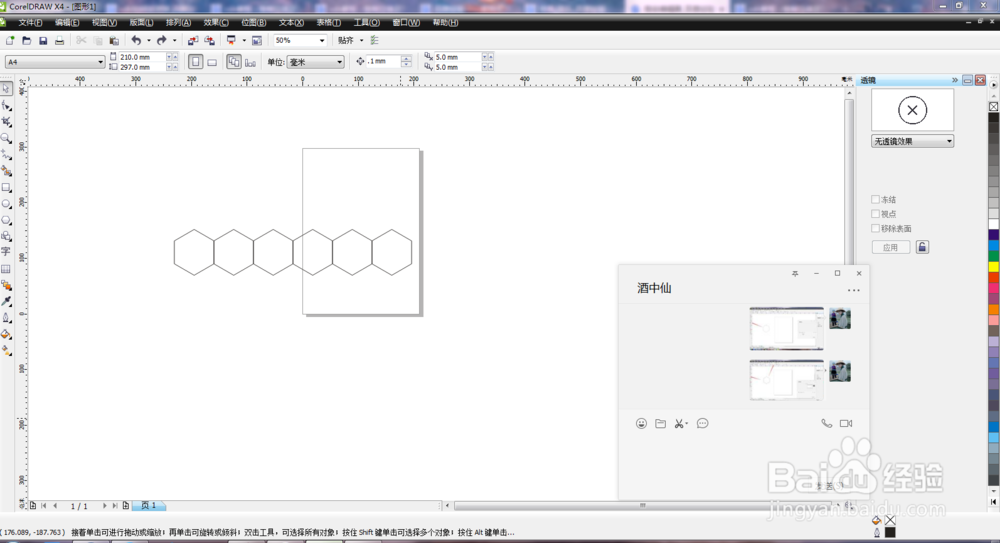Select the Crop tool
1000x543 pixels.
click(x=6, y=122)
